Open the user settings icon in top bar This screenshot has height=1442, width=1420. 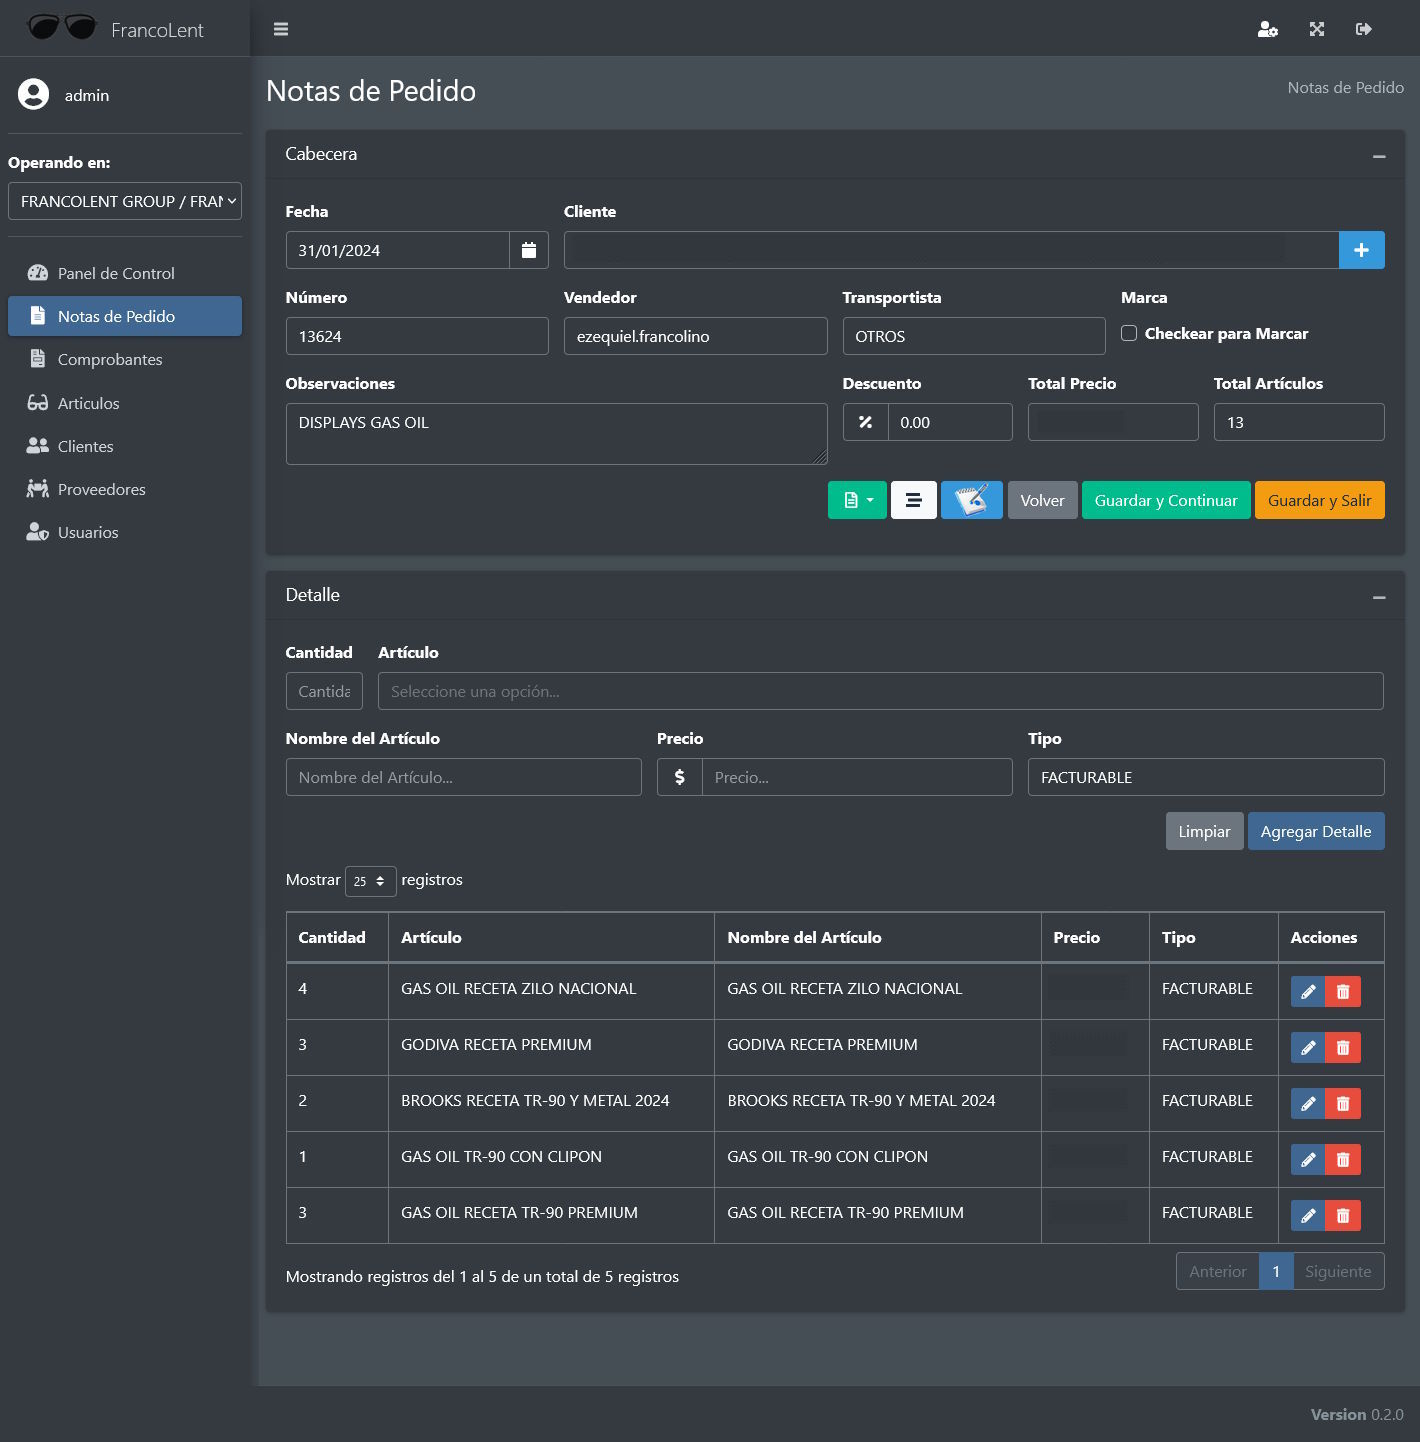(x=1267, y=29)
